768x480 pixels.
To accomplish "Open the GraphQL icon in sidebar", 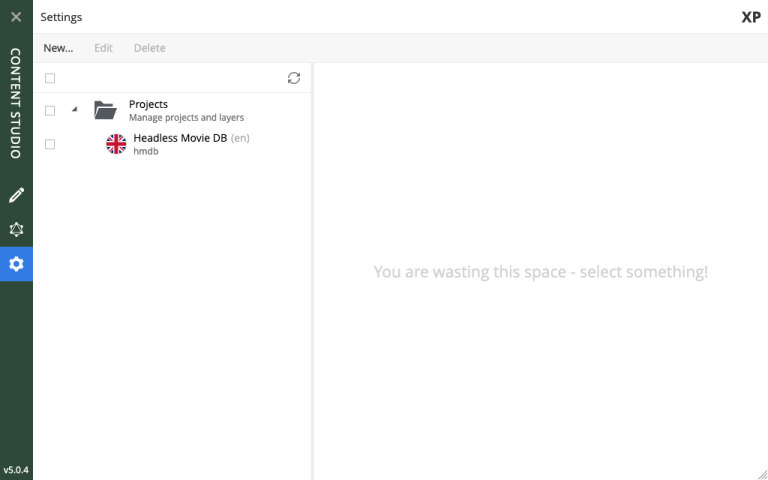I will click(16, 229).
